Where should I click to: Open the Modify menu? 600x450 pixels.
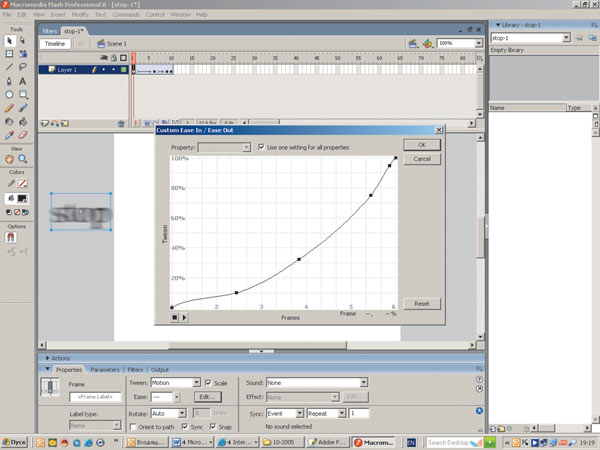click(x=79, y=15)
